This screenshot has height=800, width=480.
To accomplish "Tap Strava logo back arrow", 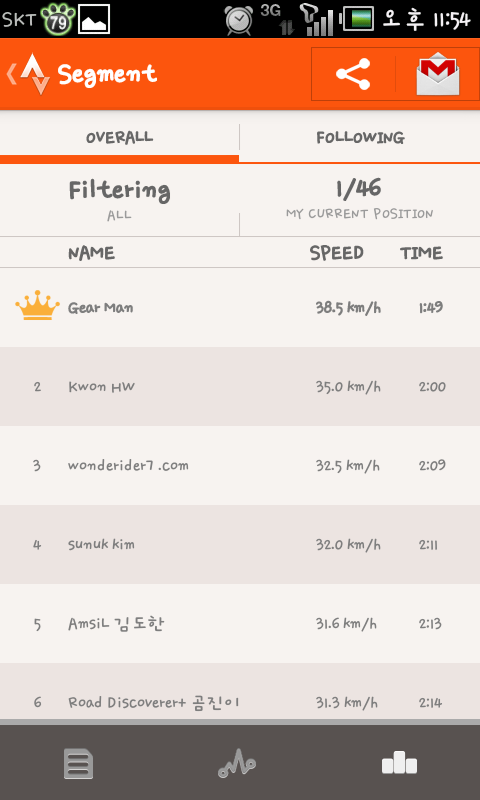I will click(28, 74).
